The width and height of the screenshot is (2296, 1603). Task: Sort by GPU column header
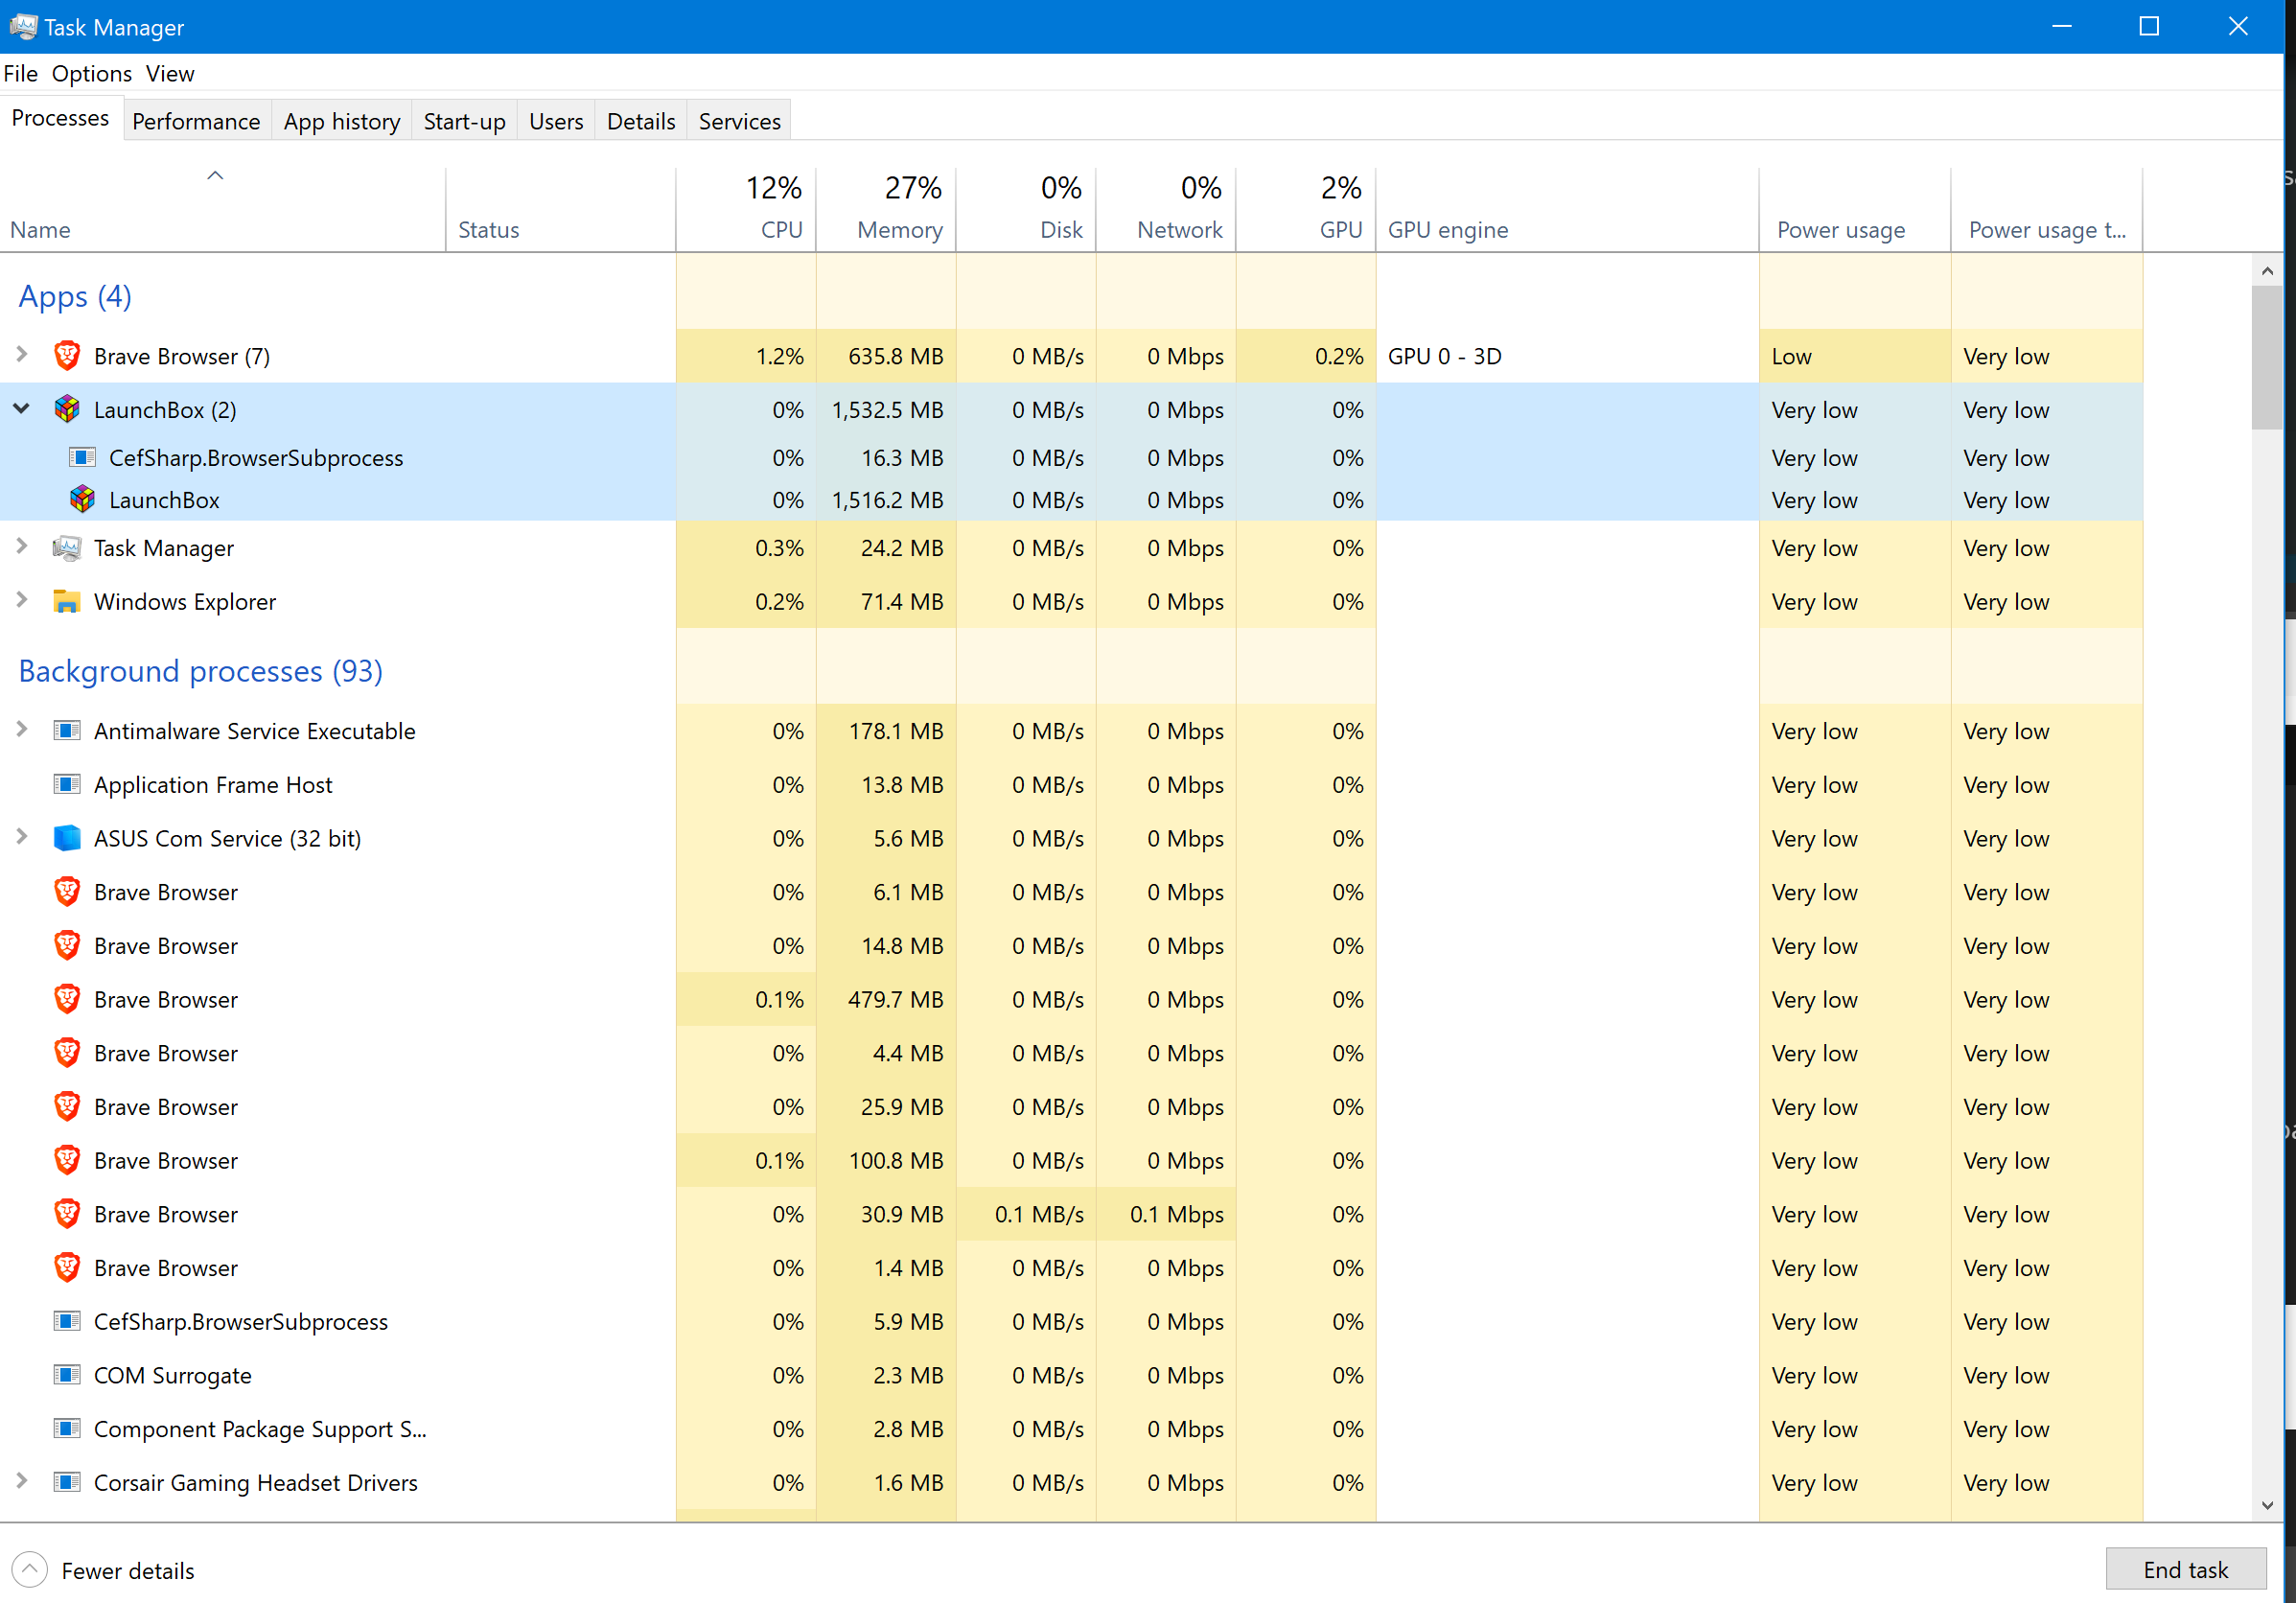pos(1306,210)
